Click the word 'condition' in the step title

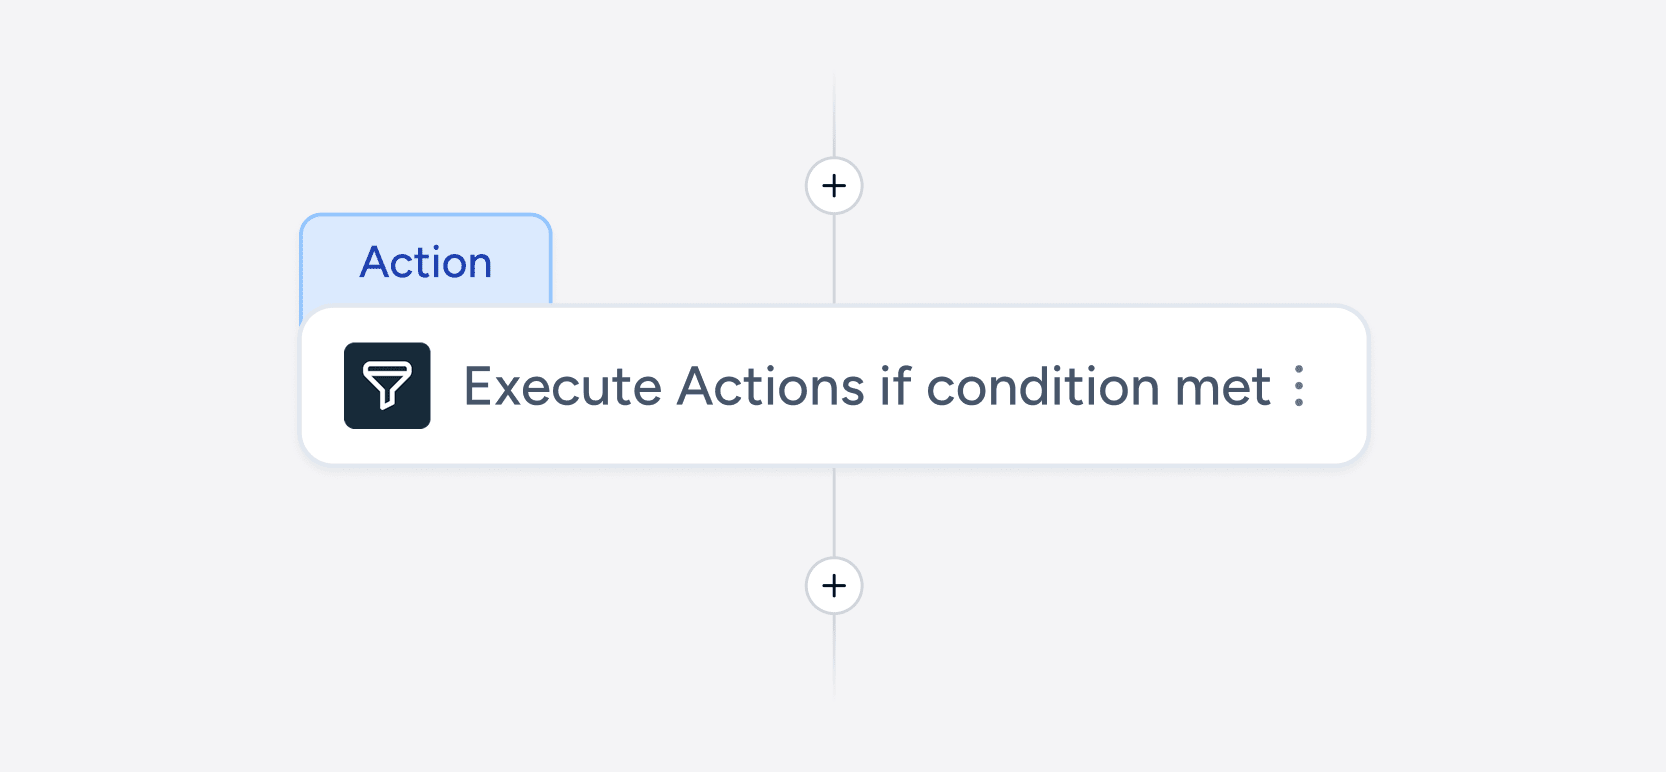[1044, 387]
